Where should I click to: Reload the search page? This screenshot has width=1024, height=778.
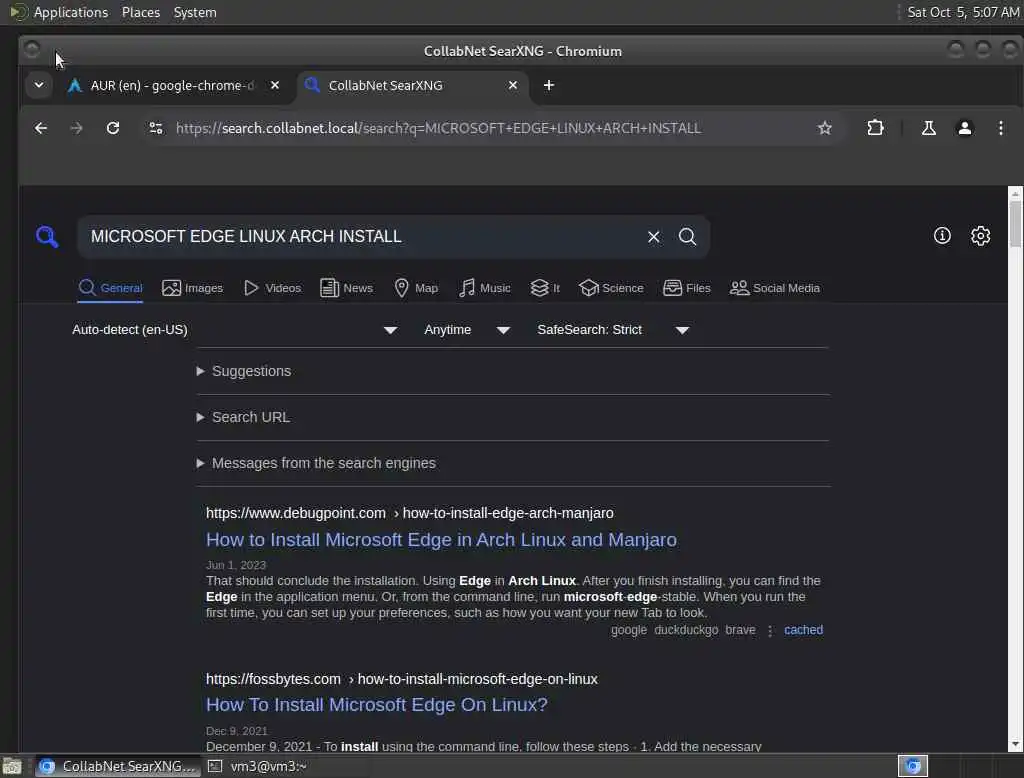pyautogui.click(x=113, y=128)
